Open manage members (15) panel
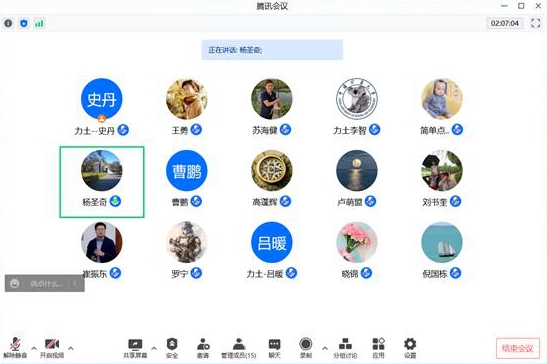 coord(239,348)
